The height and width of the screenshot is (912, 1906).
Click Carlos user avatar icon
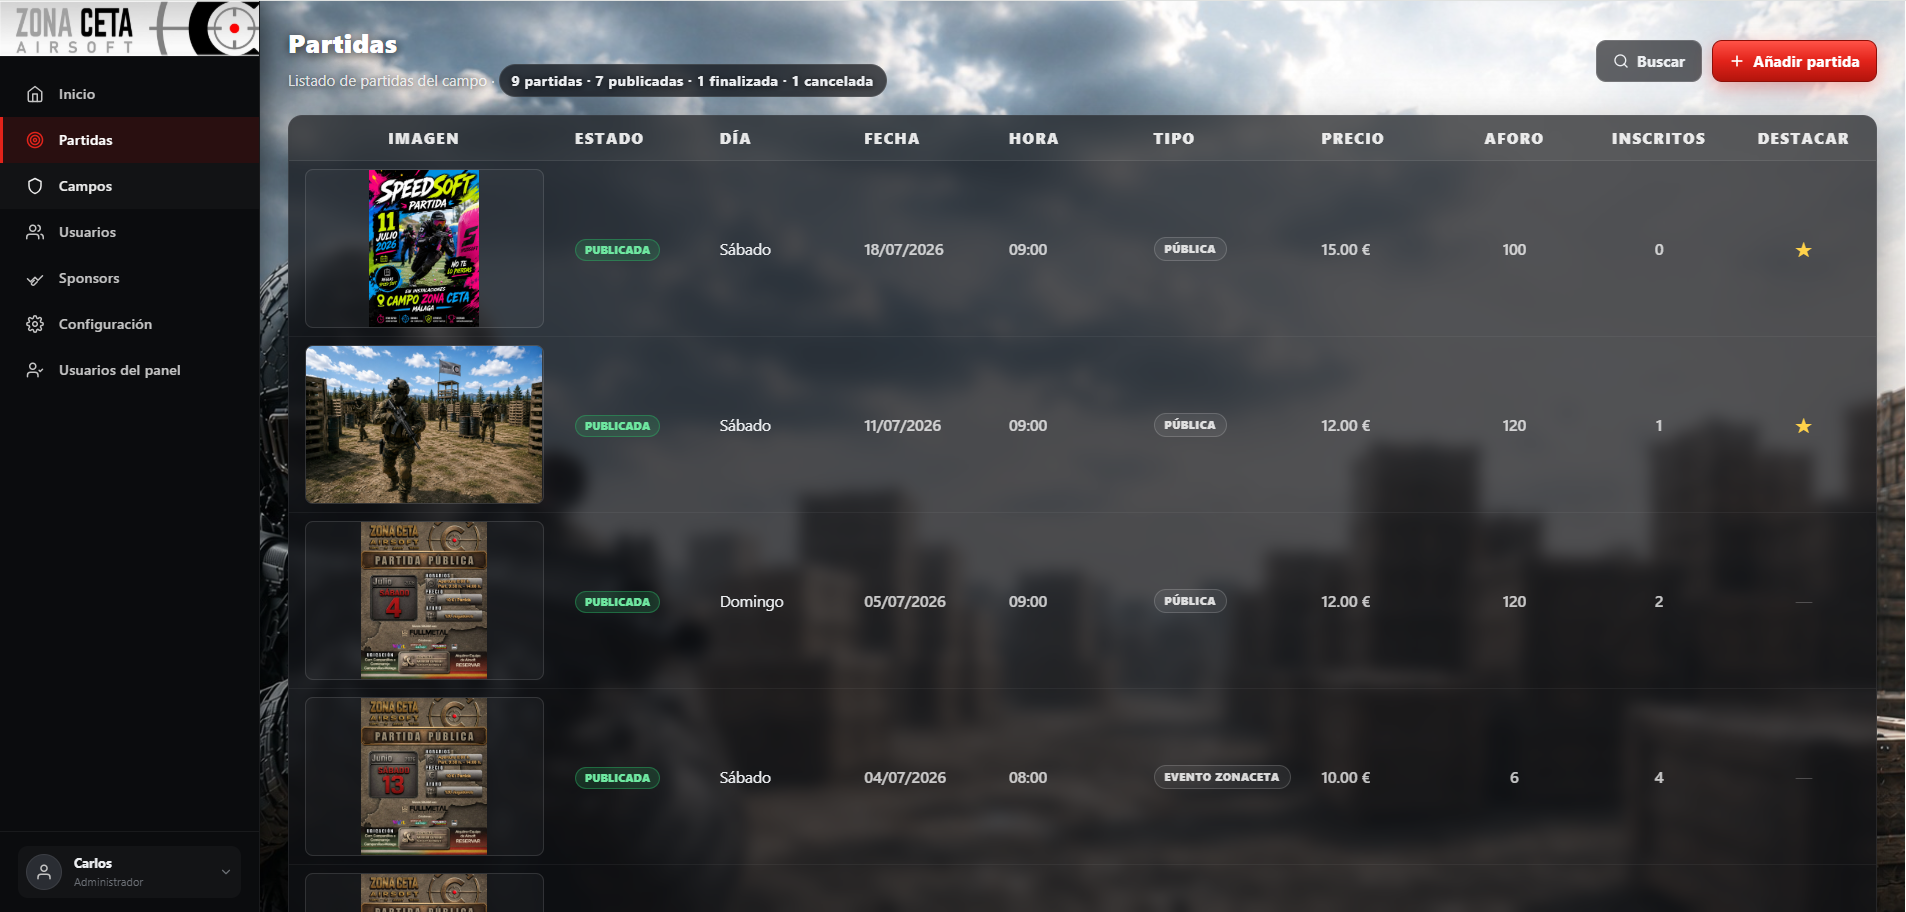[x=44, y=872]
